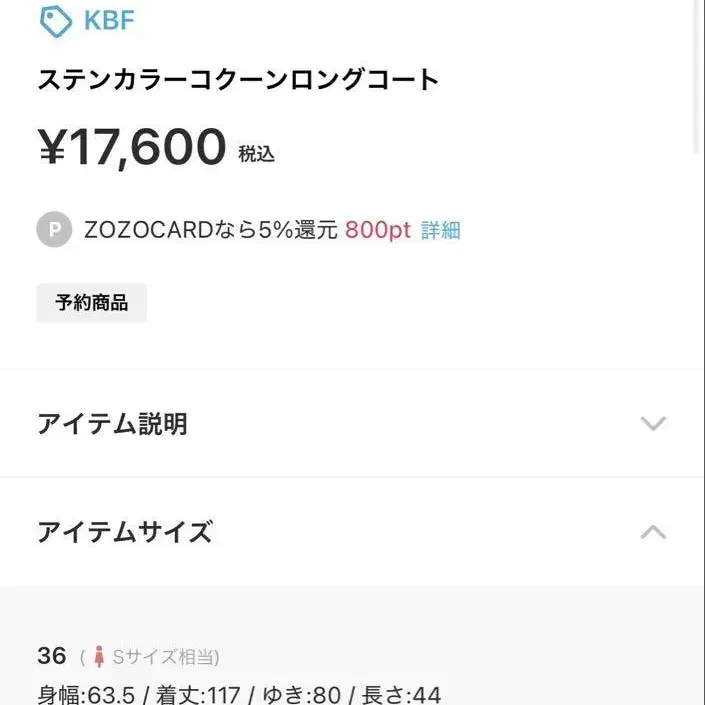
Task: Click the gray P points icon
Action: [54, 230]
